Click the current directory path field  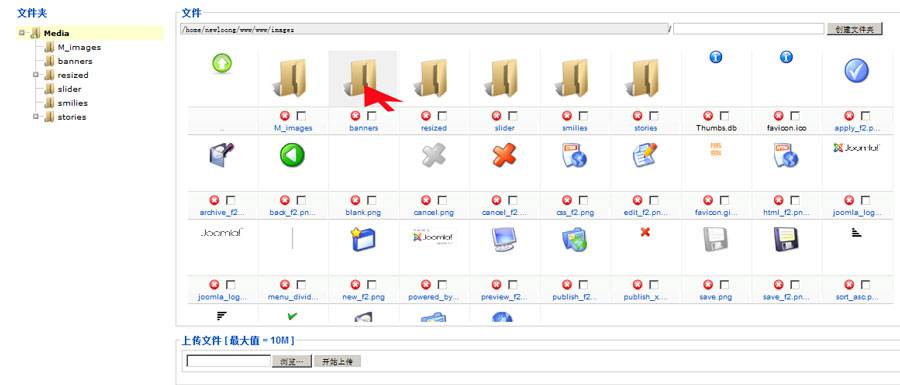pos(424,29)
